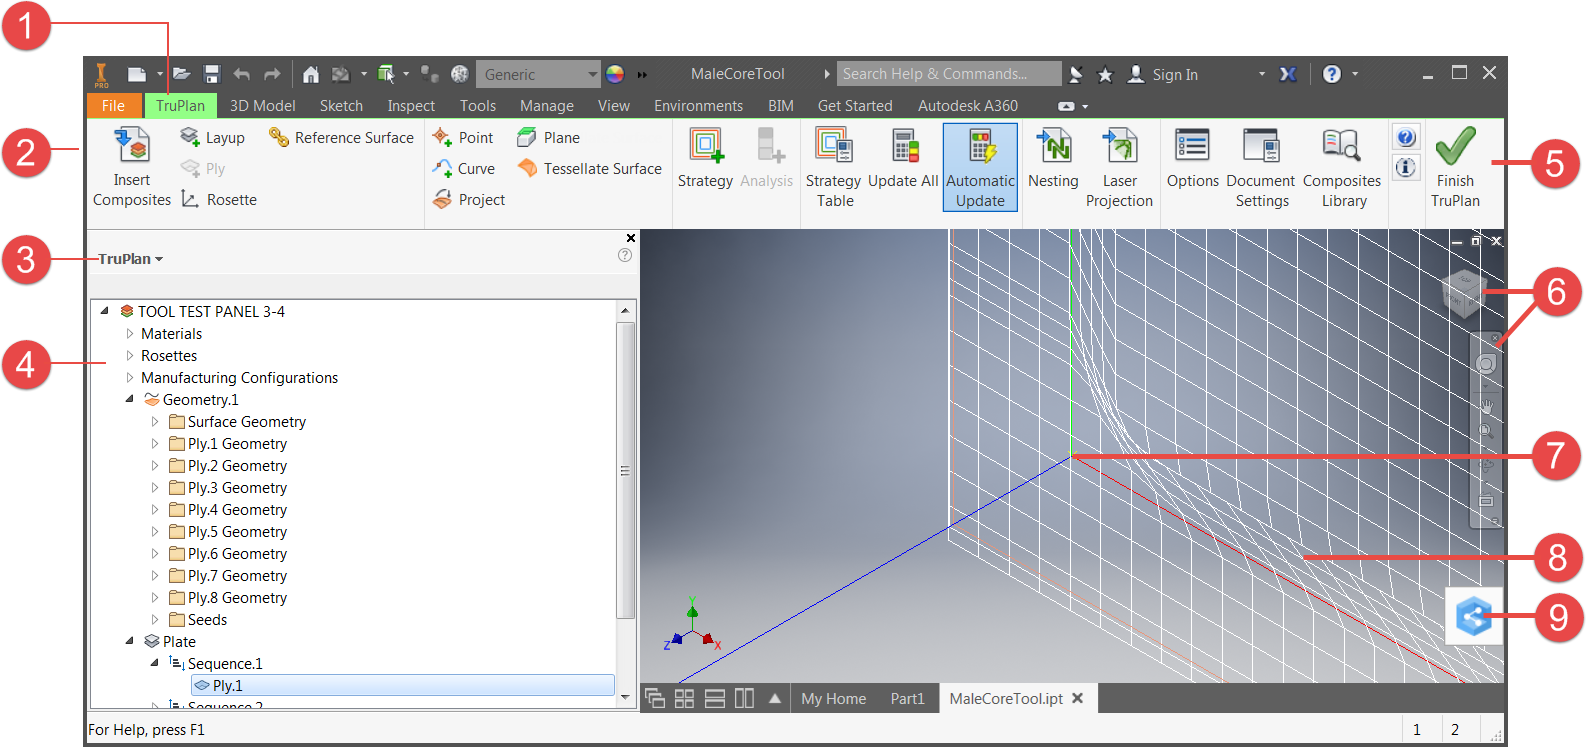The height and width of the screenshot is (747, 1586).
Task: Choose the Rosette tool
Action: (219, 199)
